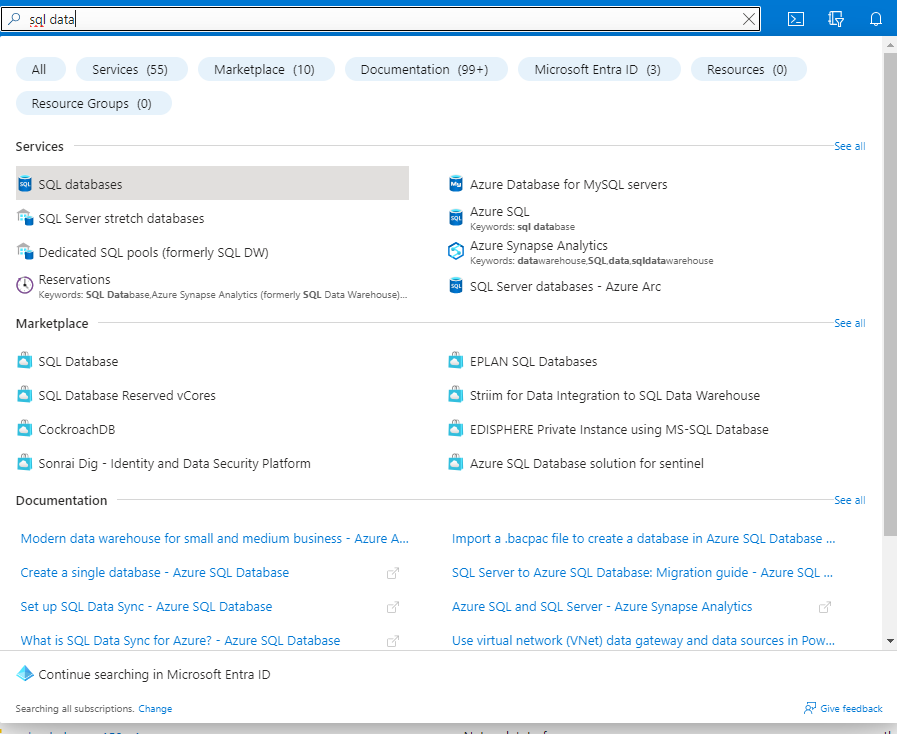The image size is (897, 734).
Task: Click Microsoft Entra ID diamond icon
Action: (x=25, y=673)
